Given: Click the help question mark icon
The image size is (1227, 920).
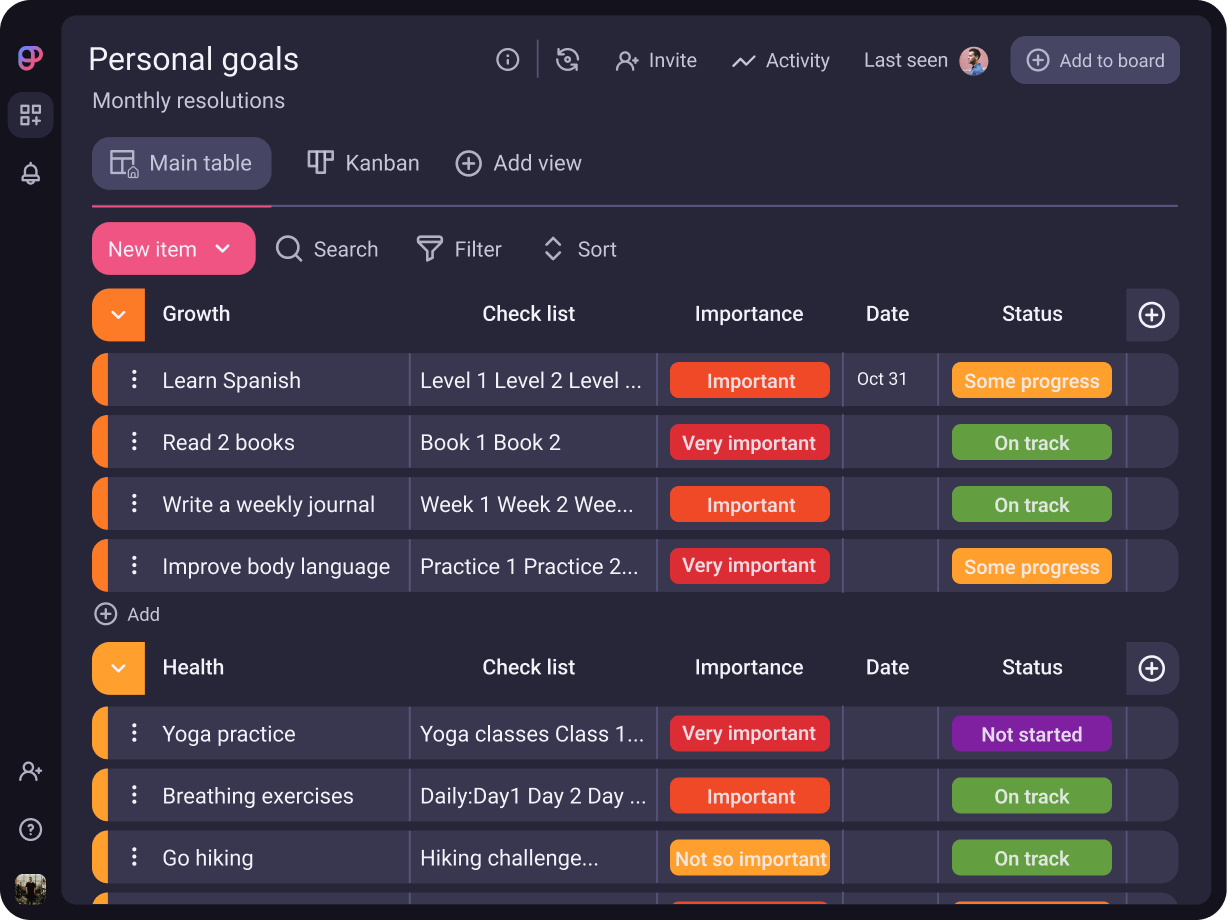Looking at the screenshot, I should click(31, 829).
